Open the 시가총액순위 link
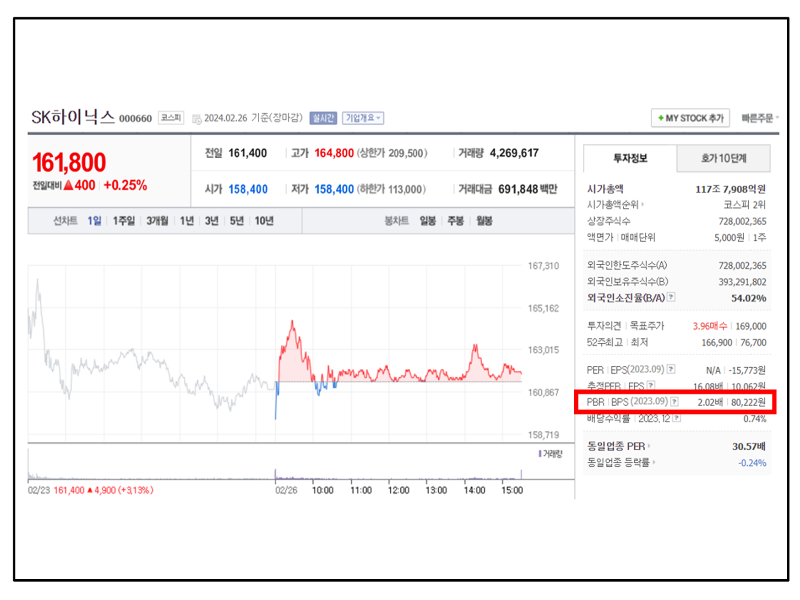Viewport: 800px width, 600px height. coord(615,205)
